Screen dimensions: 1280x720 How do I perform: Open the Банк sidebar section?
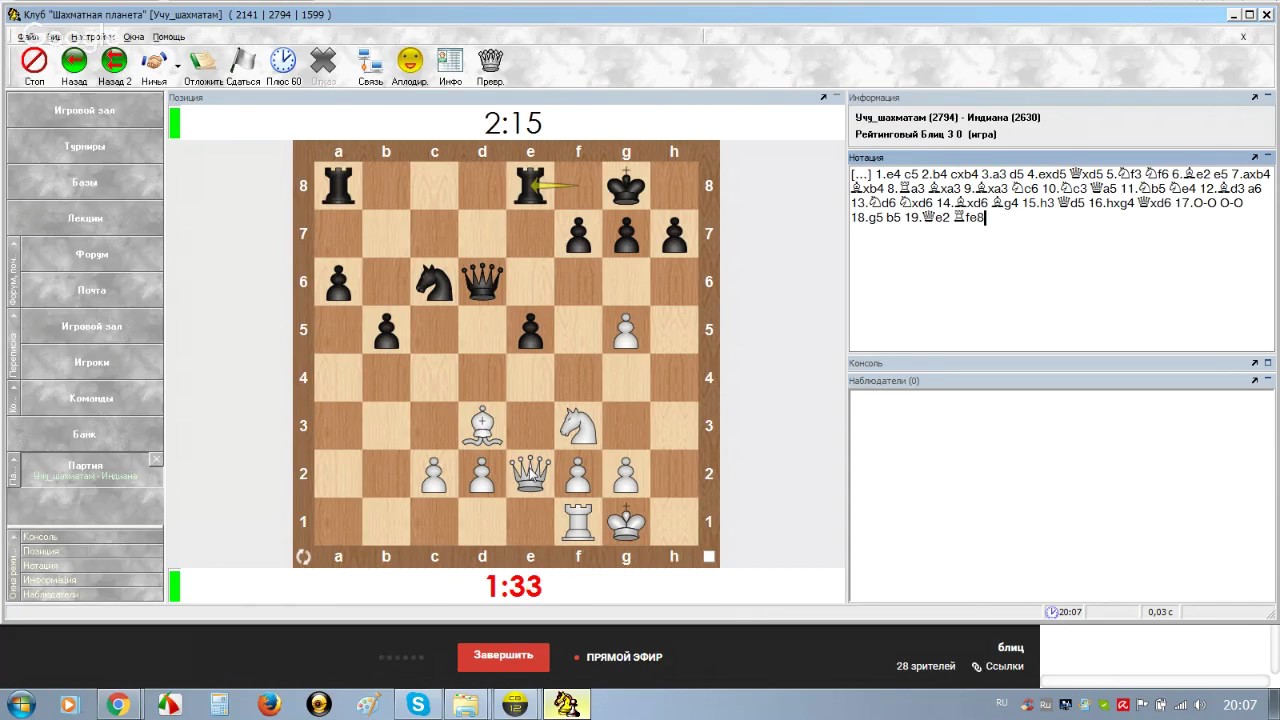[x=85, y=434]
